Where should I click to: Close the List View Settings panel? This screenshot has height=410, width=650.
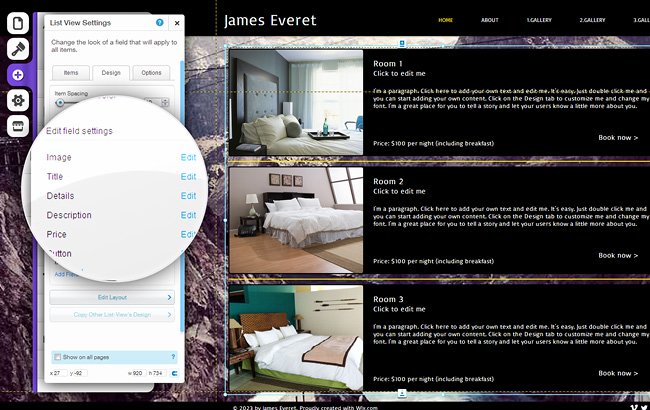click(x=177, y=23)
